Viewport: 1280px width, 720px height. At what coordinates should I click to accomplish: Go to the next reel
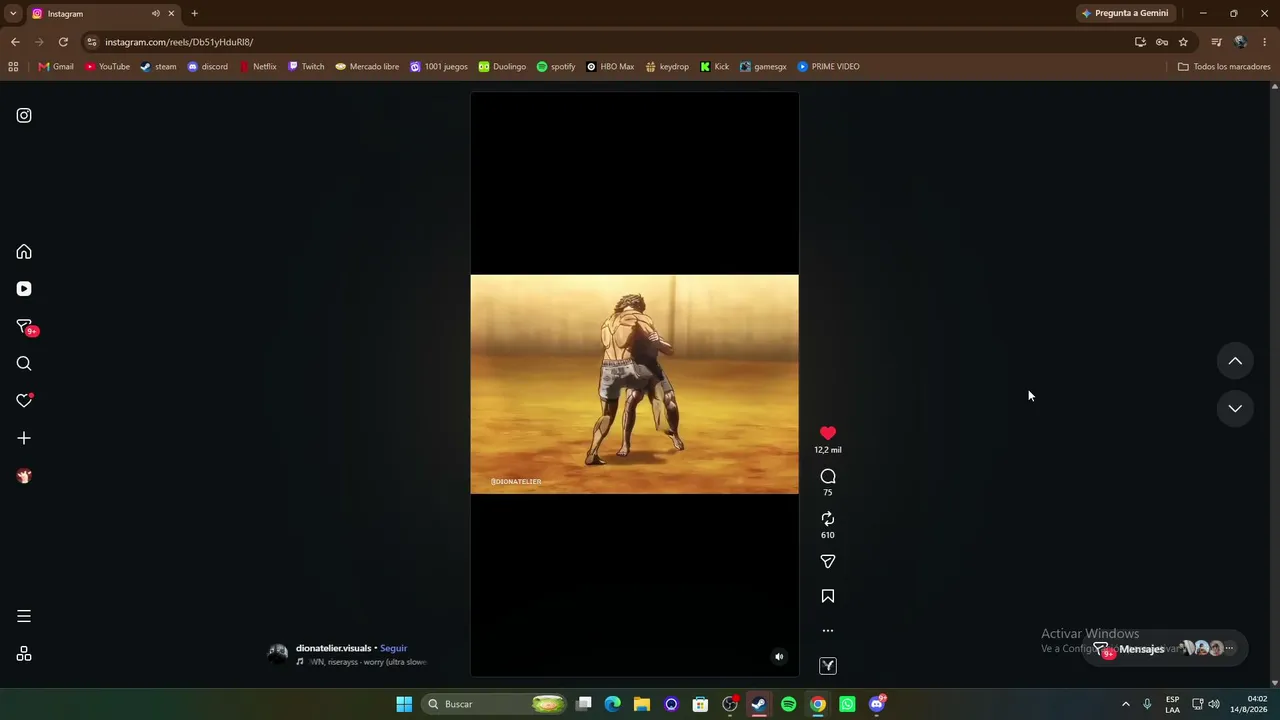coord(1235,408)
